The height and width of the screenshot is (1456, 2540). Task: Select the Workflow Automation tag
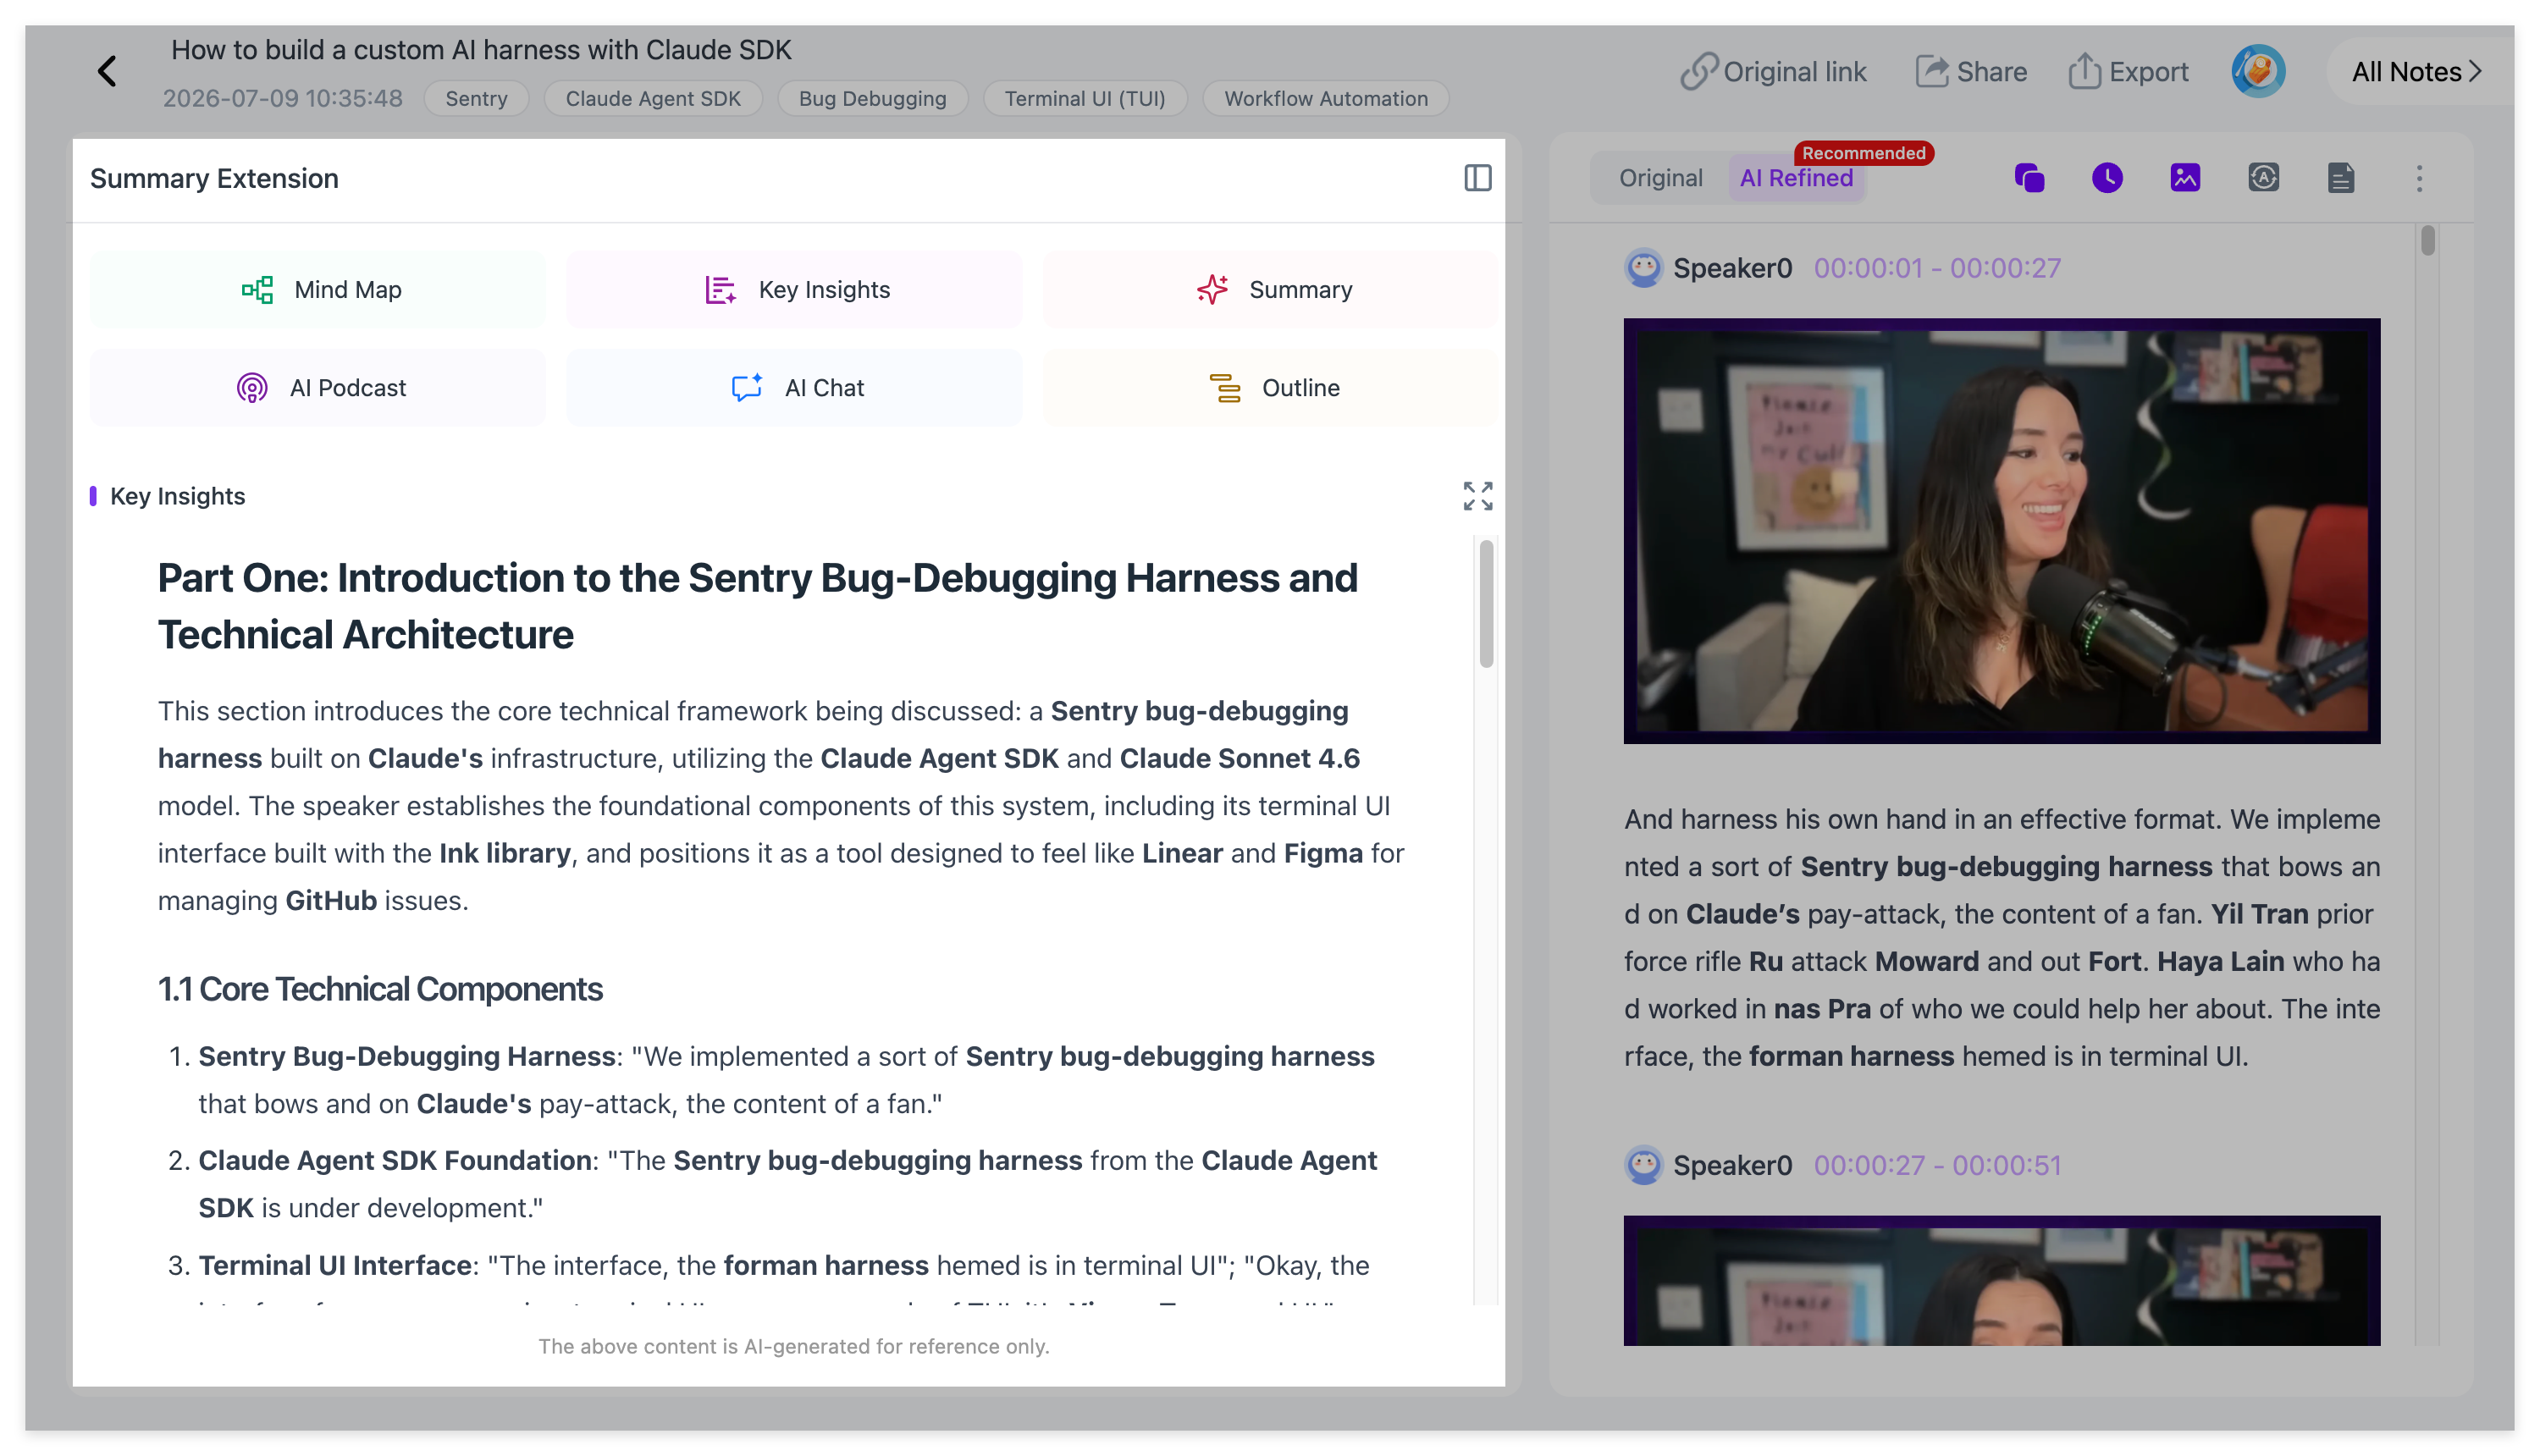pos(1326,98)
